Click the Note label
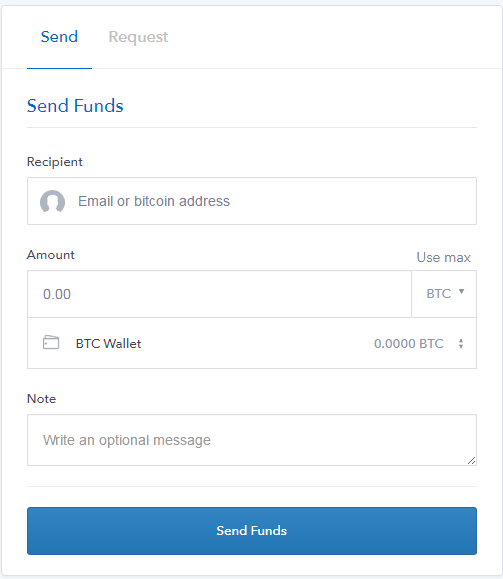Viewport: 503px width, 579px height. 41,399
